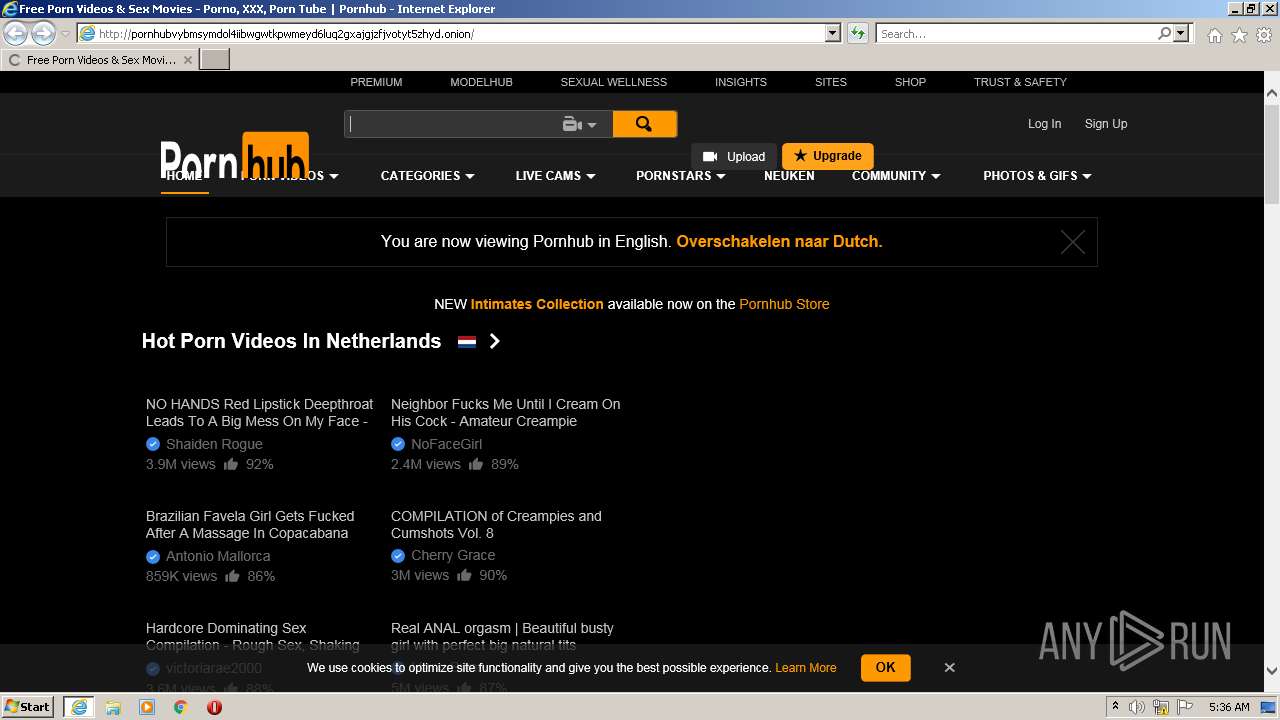Viewport: 1280px width, 720px height.
Task: Launch Chrome from the taskbar
Action: pos(181,707)
